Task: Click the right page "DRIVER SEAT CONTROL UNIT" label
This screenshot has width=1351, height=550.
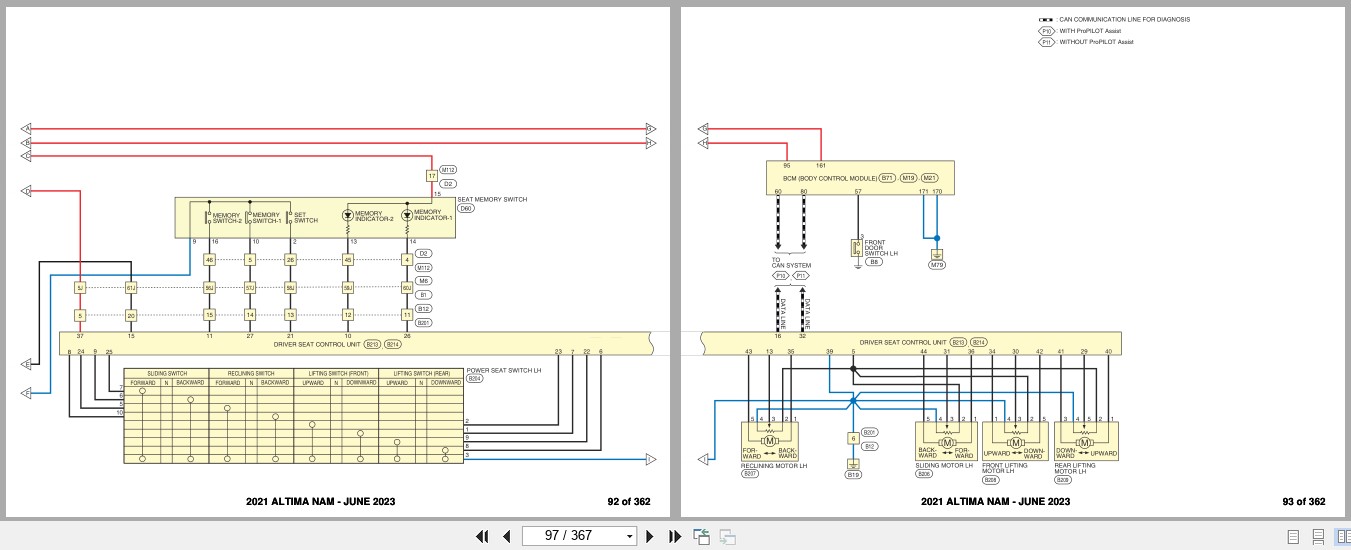Action: tap(902, 342)
